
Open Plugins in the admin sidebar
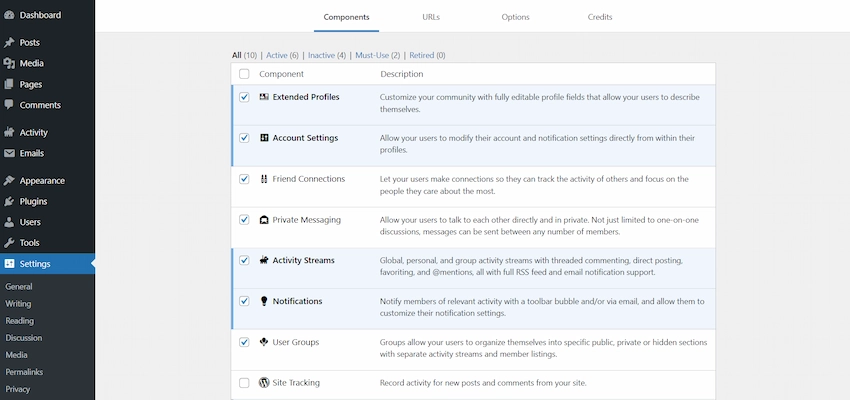[x=33, y=201]
